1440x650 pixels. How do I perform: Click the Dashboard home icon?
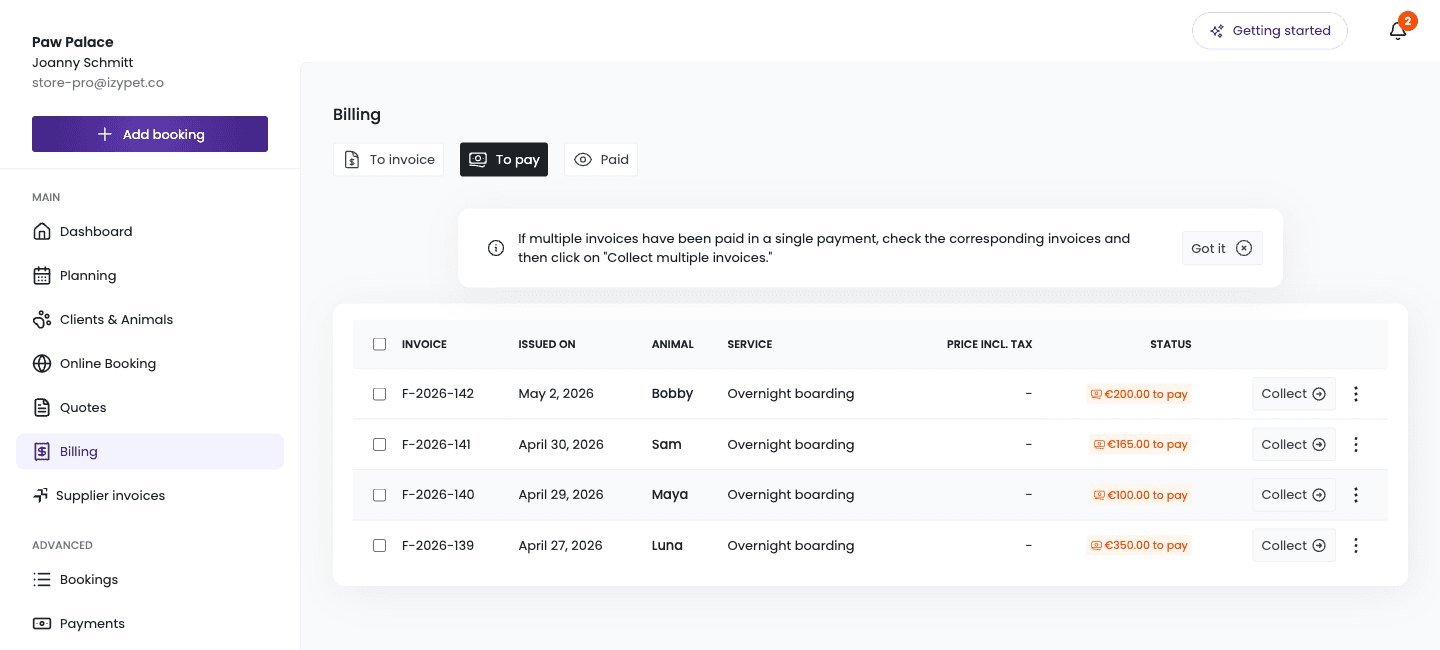coord(42,232)
